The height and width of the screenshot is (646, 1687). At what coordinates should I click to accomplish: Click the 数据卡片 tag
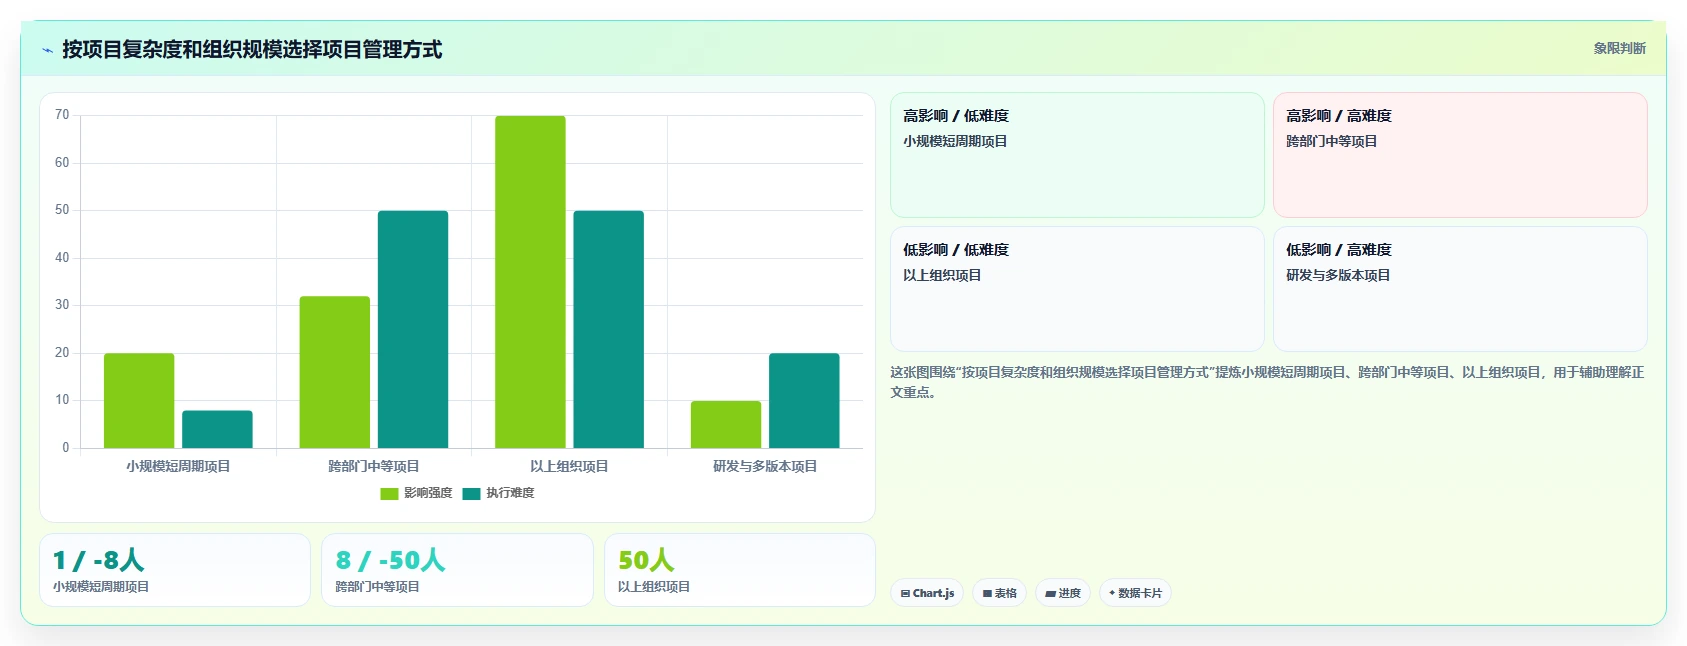(x=1135, y=593)
